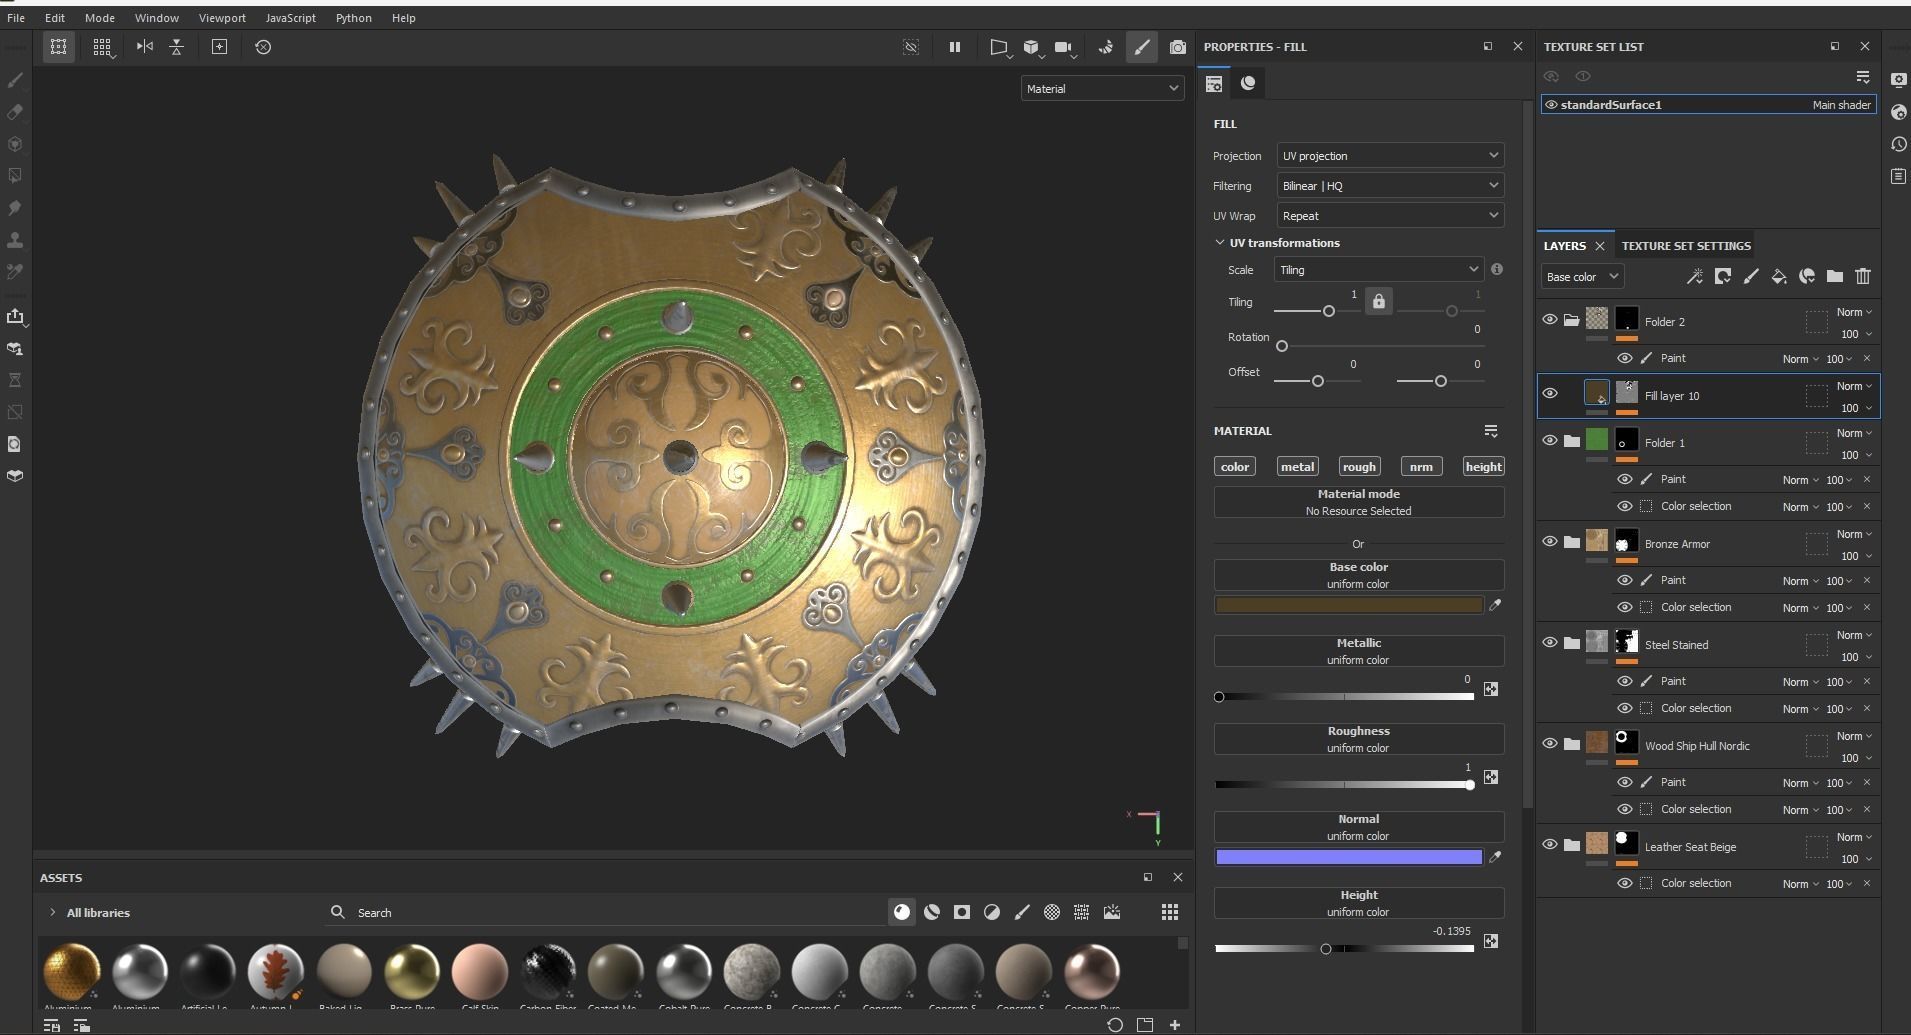Hide the Steel Stained layer

[1550, 643]
